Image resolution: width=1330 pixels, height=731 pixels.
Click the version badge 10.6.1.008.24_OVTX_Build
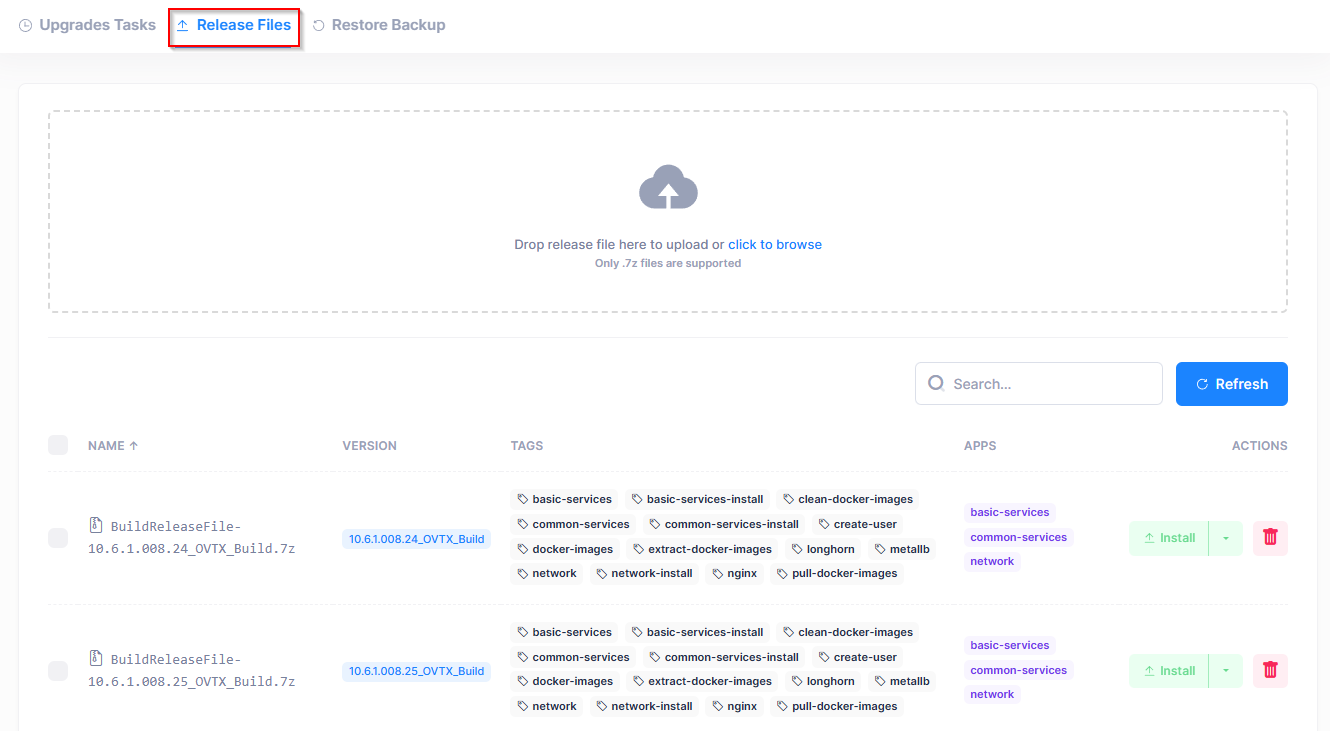click(x=416, y=539)
